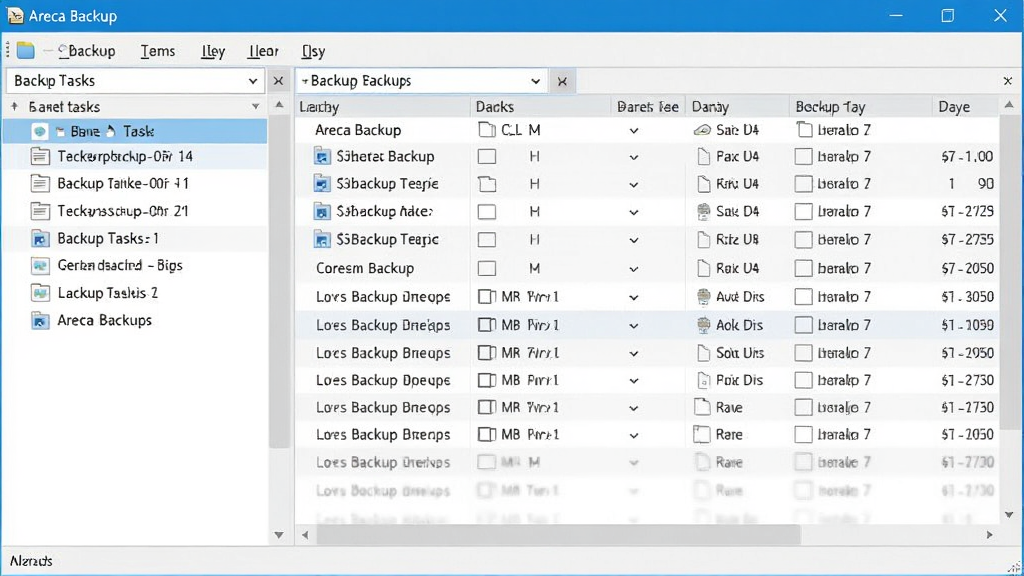Tick the MB checkbox in Loes Backup Dpeupe row
The width and height of the screenshot is (1024, 576).
pos(487,380)
